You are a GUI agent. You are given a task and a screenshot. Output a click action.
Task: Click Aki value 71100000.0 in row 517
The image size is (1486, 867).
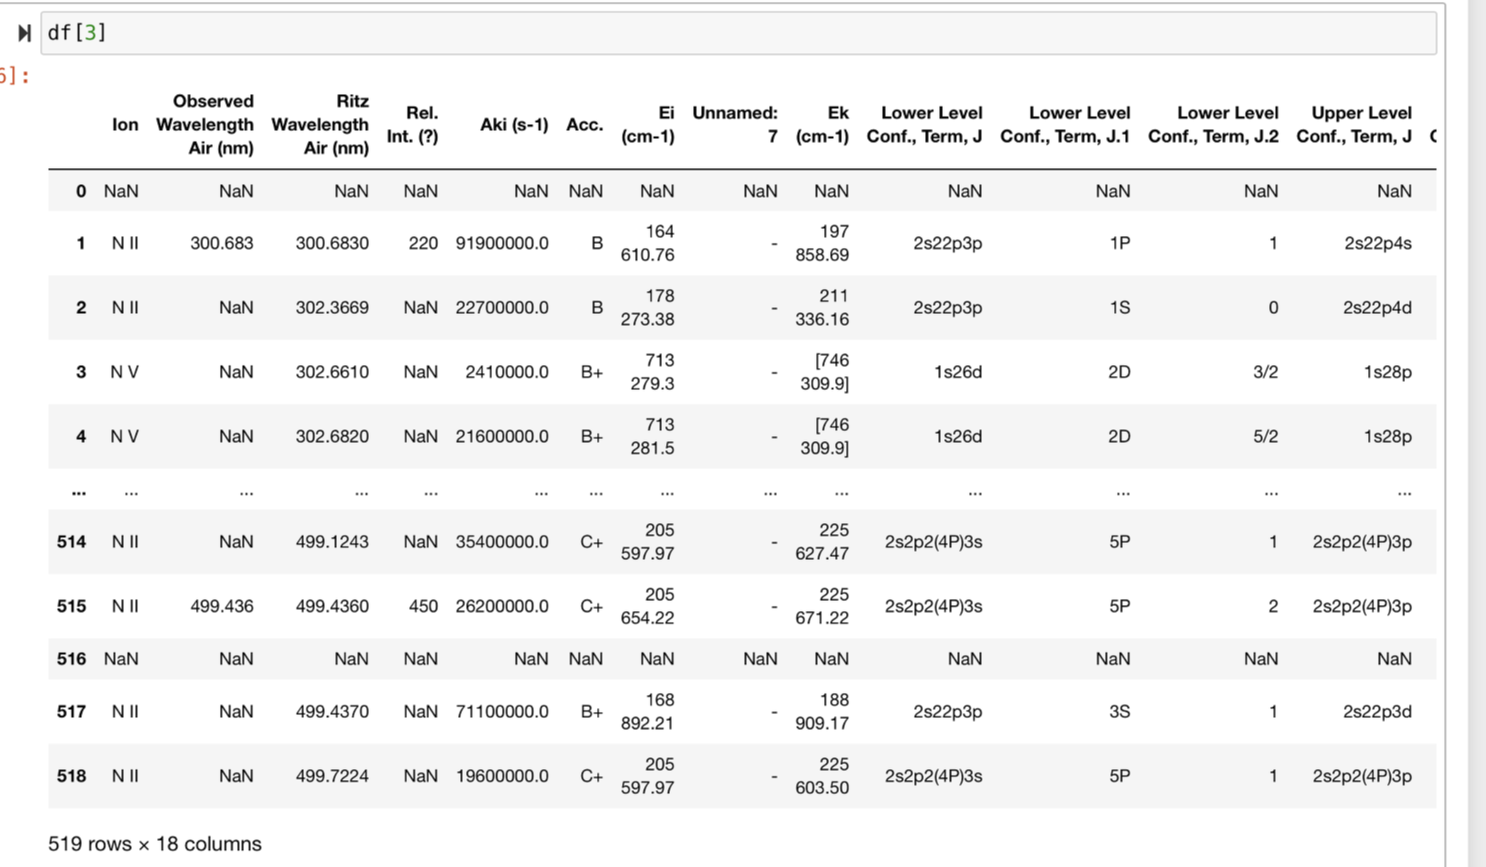pos(502,712)
